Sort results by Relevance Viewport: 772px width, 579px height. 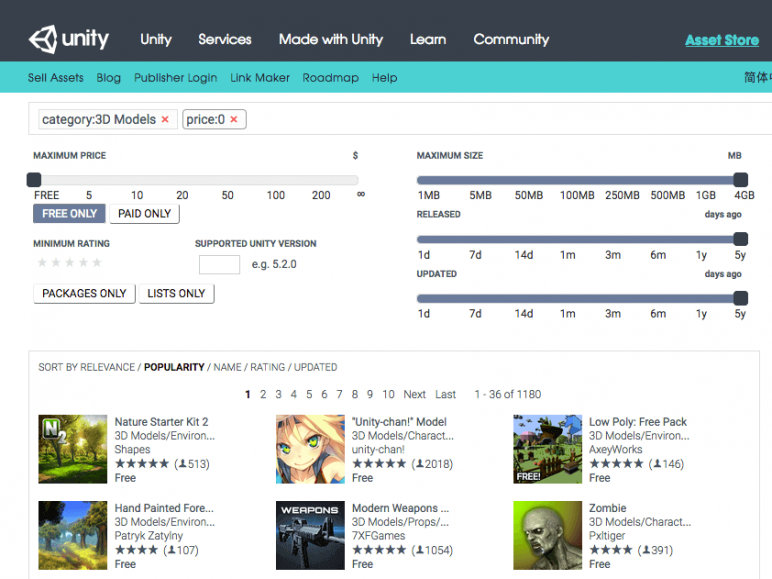click(107, 367)
